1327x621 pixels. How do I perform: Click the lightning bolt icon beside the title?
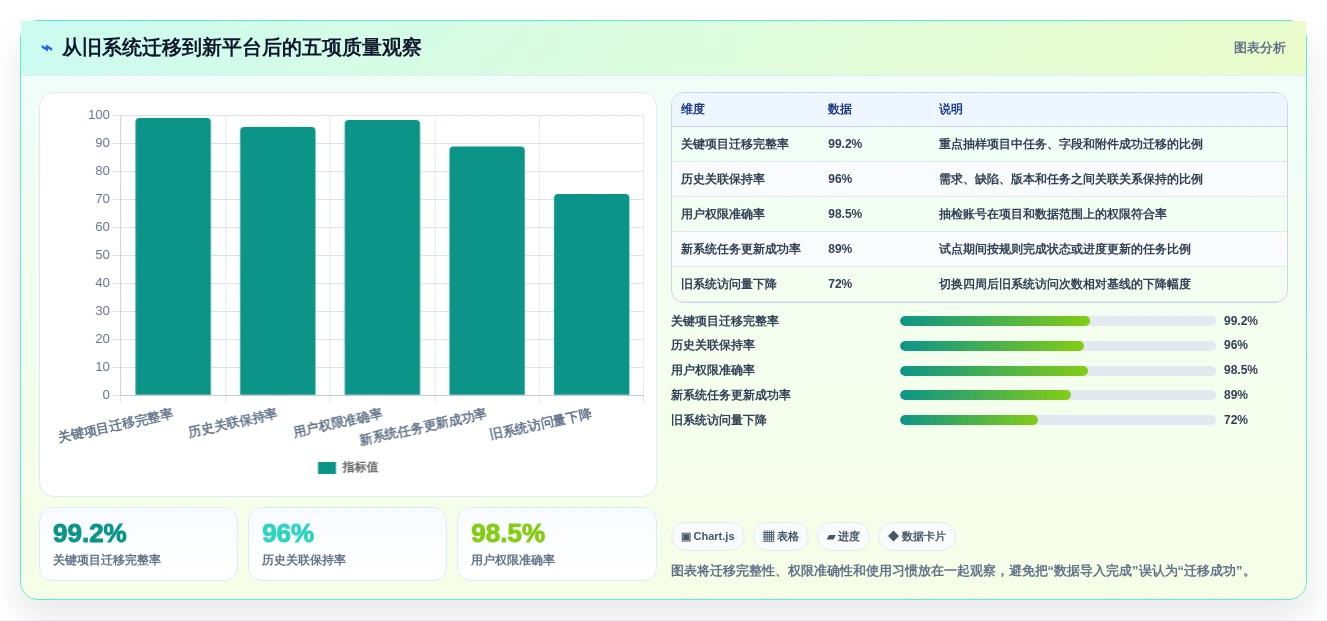(x=47, y=48)
